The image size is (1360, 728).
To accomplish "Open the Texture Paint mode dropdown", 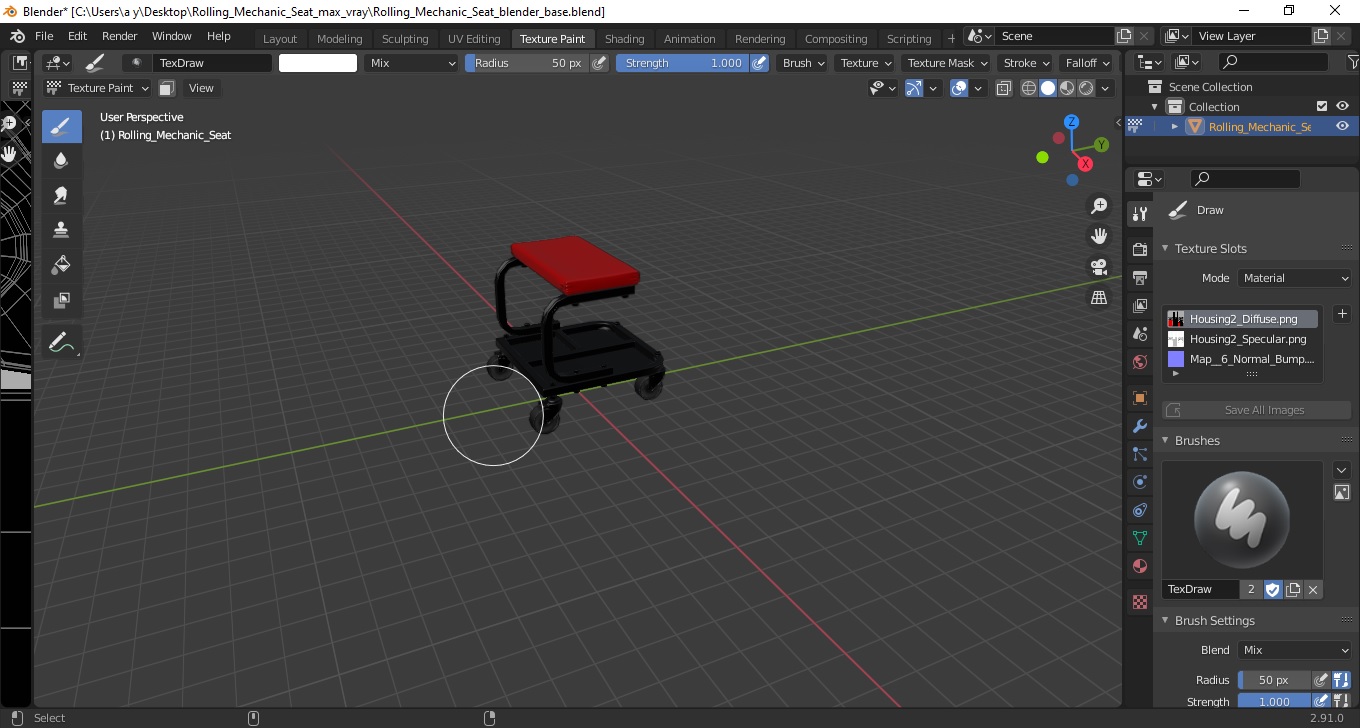I will click(x=98, y=88).
